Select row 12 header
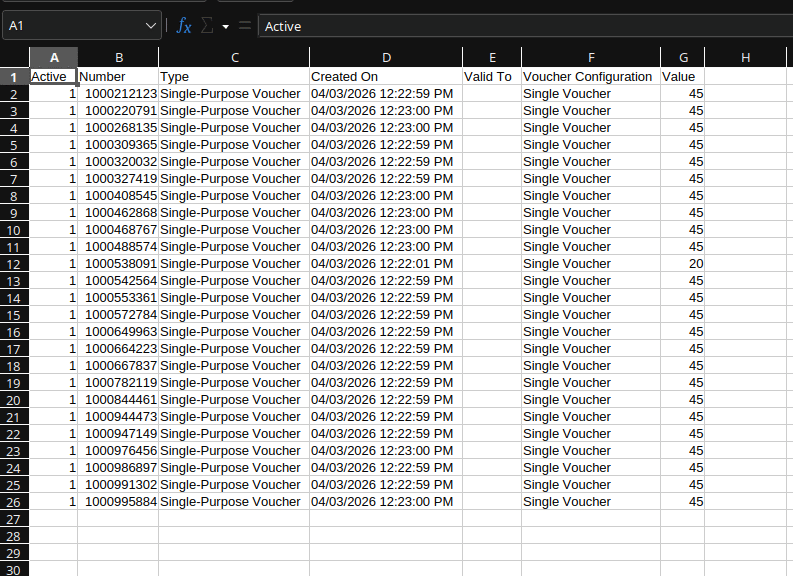Screen dimensions: 793x576 [x=14, y=264]
